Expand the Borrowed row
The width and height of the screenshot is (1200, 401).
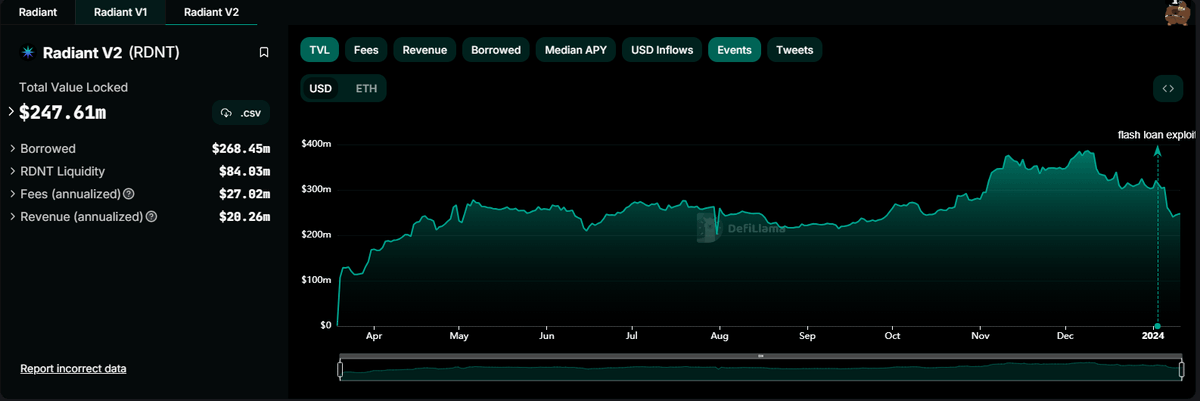(13, 148)
